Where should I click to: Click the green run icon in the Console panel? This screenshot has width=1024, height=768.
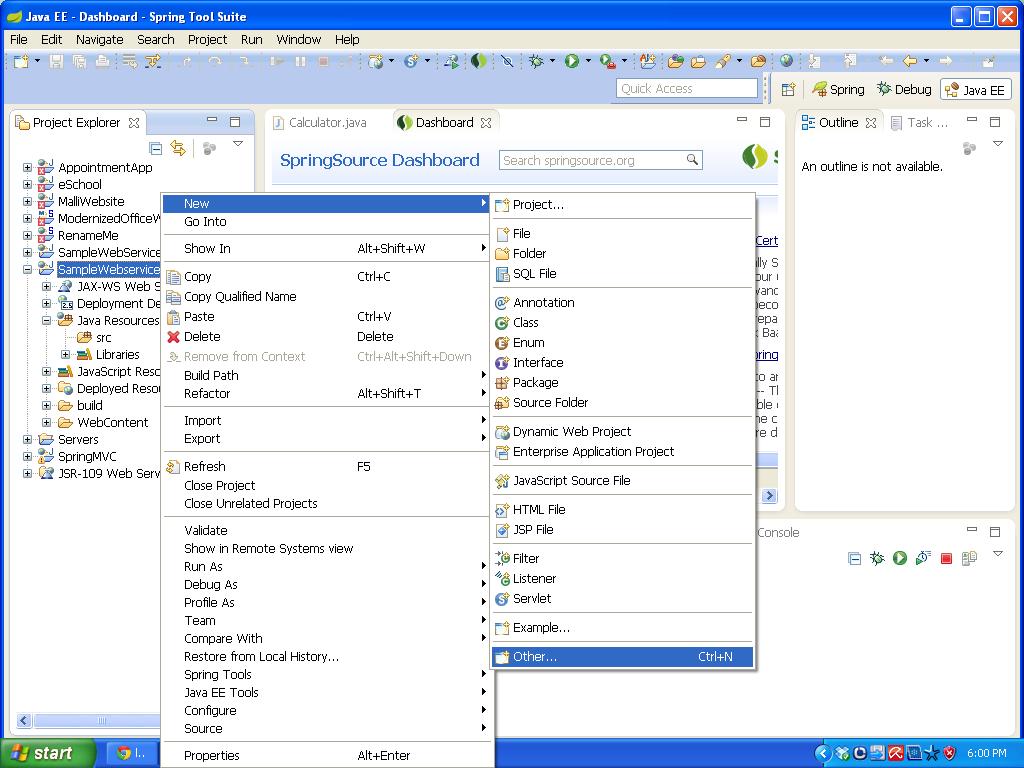900,558
